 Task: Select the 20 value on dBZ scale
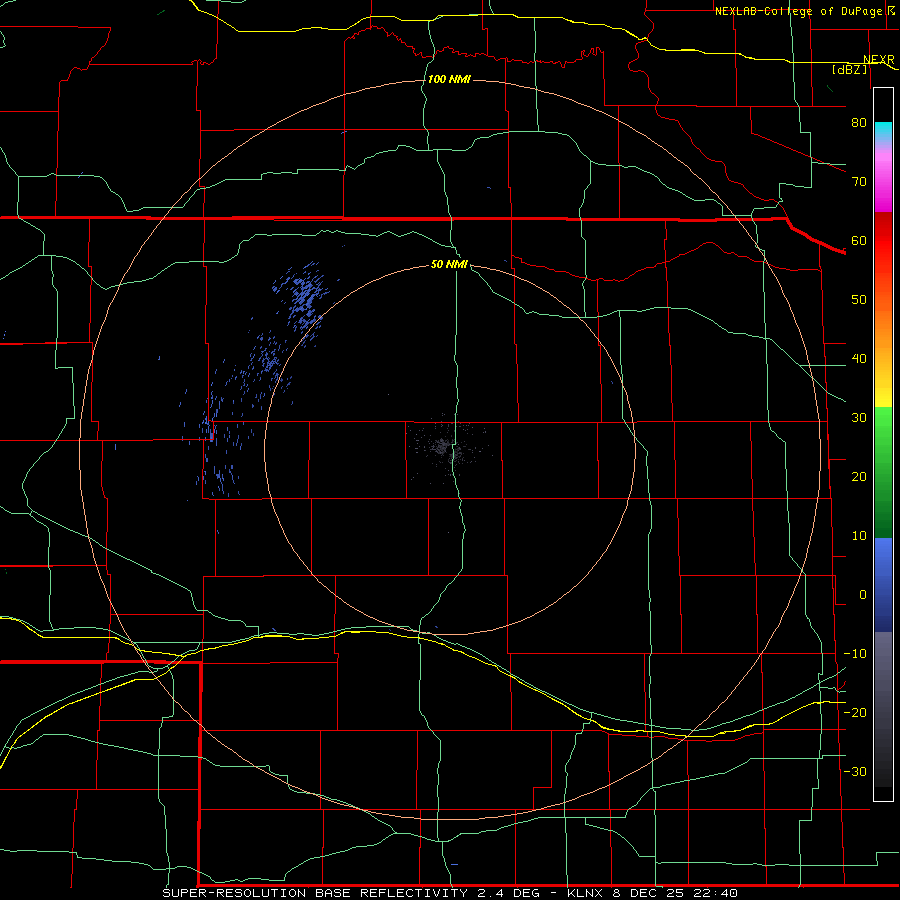(x=859, y=477)
